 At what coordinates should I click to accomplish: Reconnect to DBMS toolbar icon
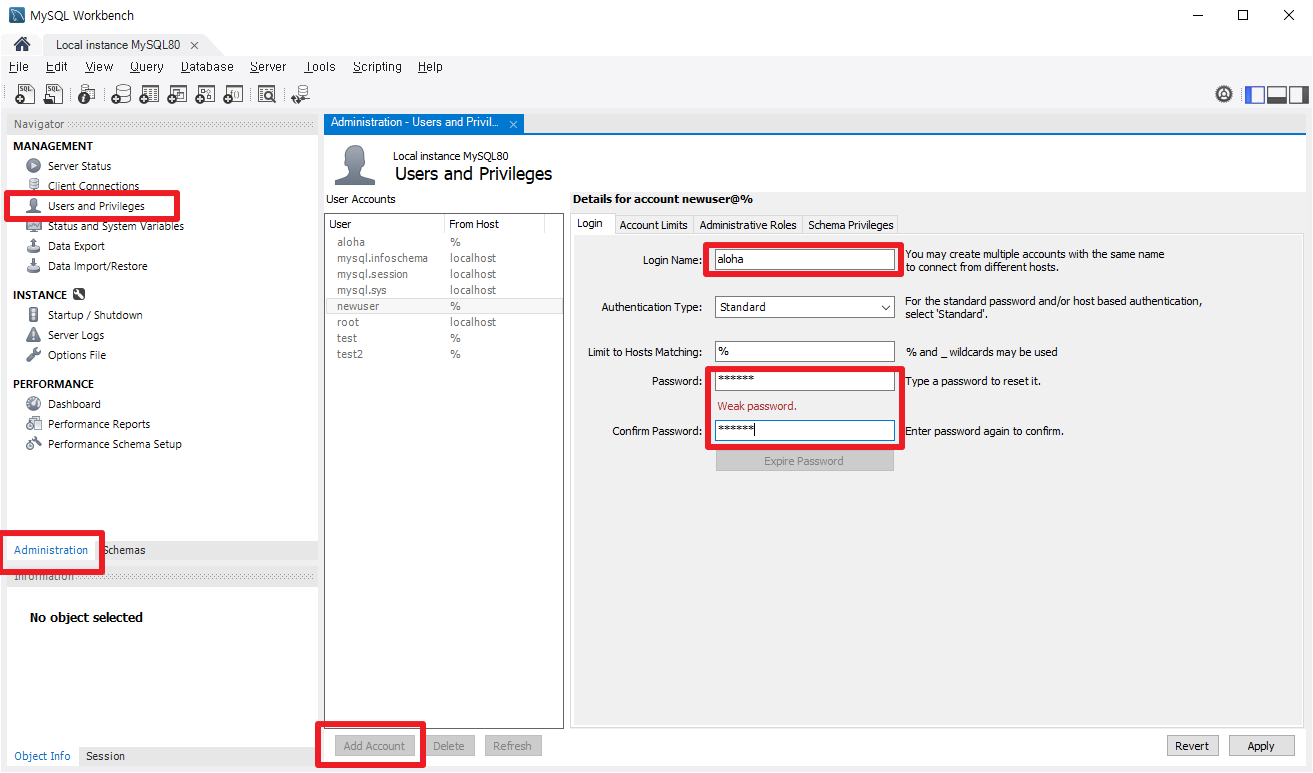coord(300,94)
